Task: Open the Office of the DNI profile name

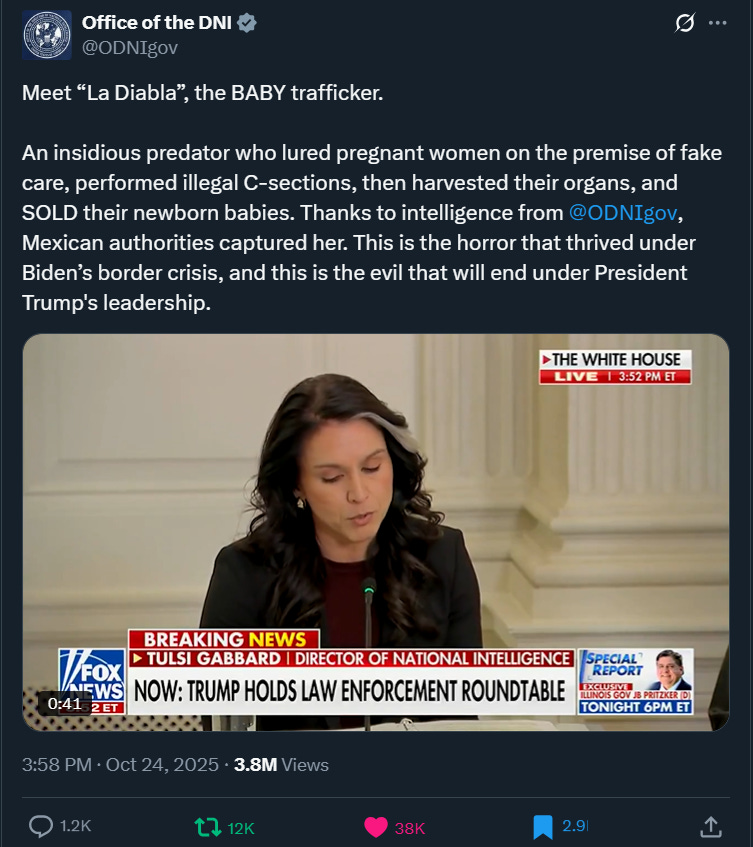Action: [x=157, y=23]
